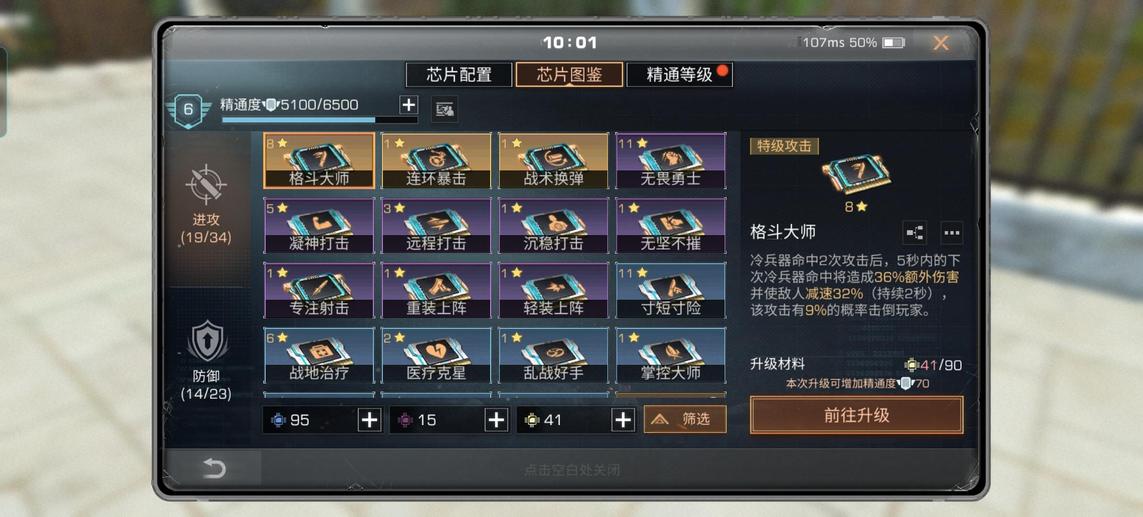Switch to the 芯片配置 tab
The image size is (1143, 517).
point(459,74)
